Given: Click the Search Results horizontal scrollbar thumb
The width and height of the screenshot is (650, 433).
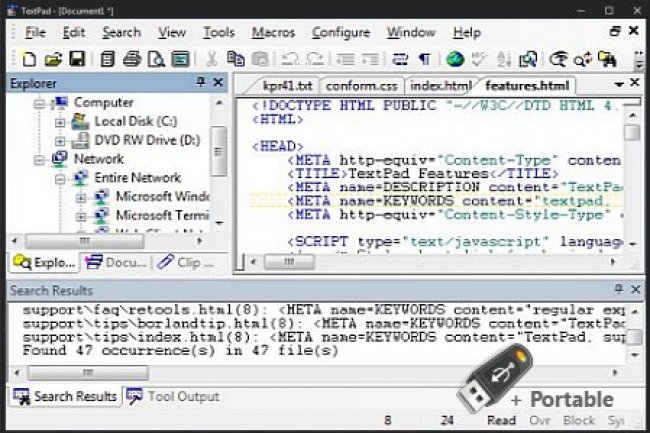Looking at the screenshot, I should tap(90, 371).
